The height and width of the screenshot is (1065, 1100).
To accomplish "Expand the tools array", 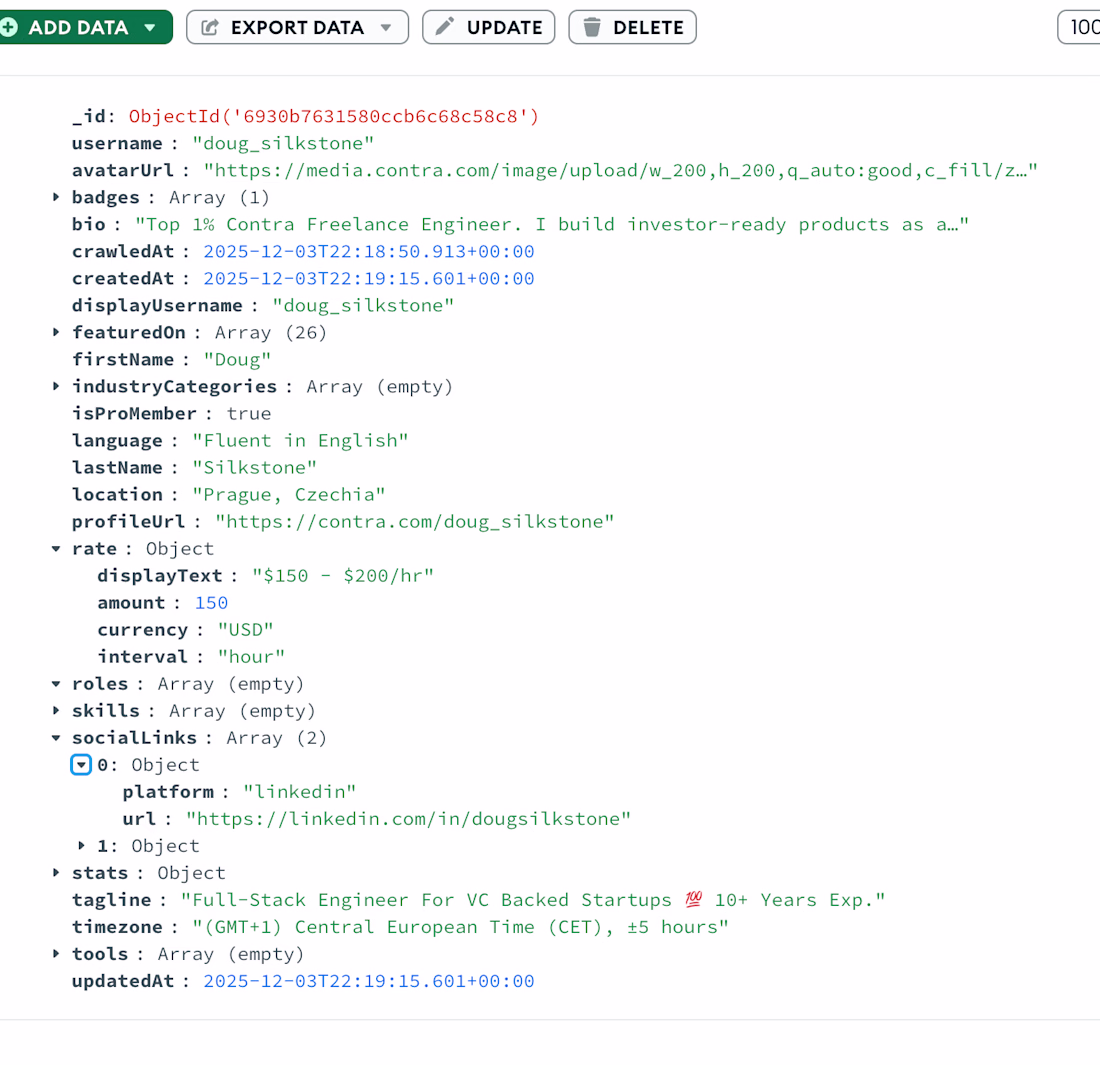I will tap(56, 954).
